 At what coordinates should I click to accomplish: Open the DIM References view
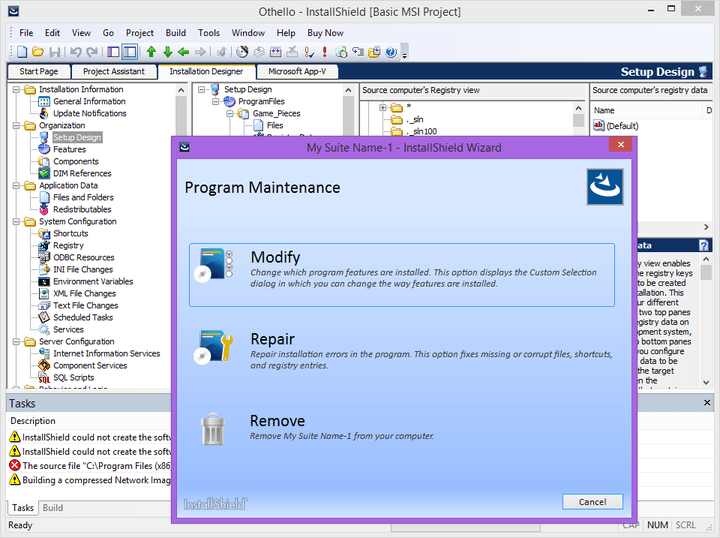(x=82, y=174)
